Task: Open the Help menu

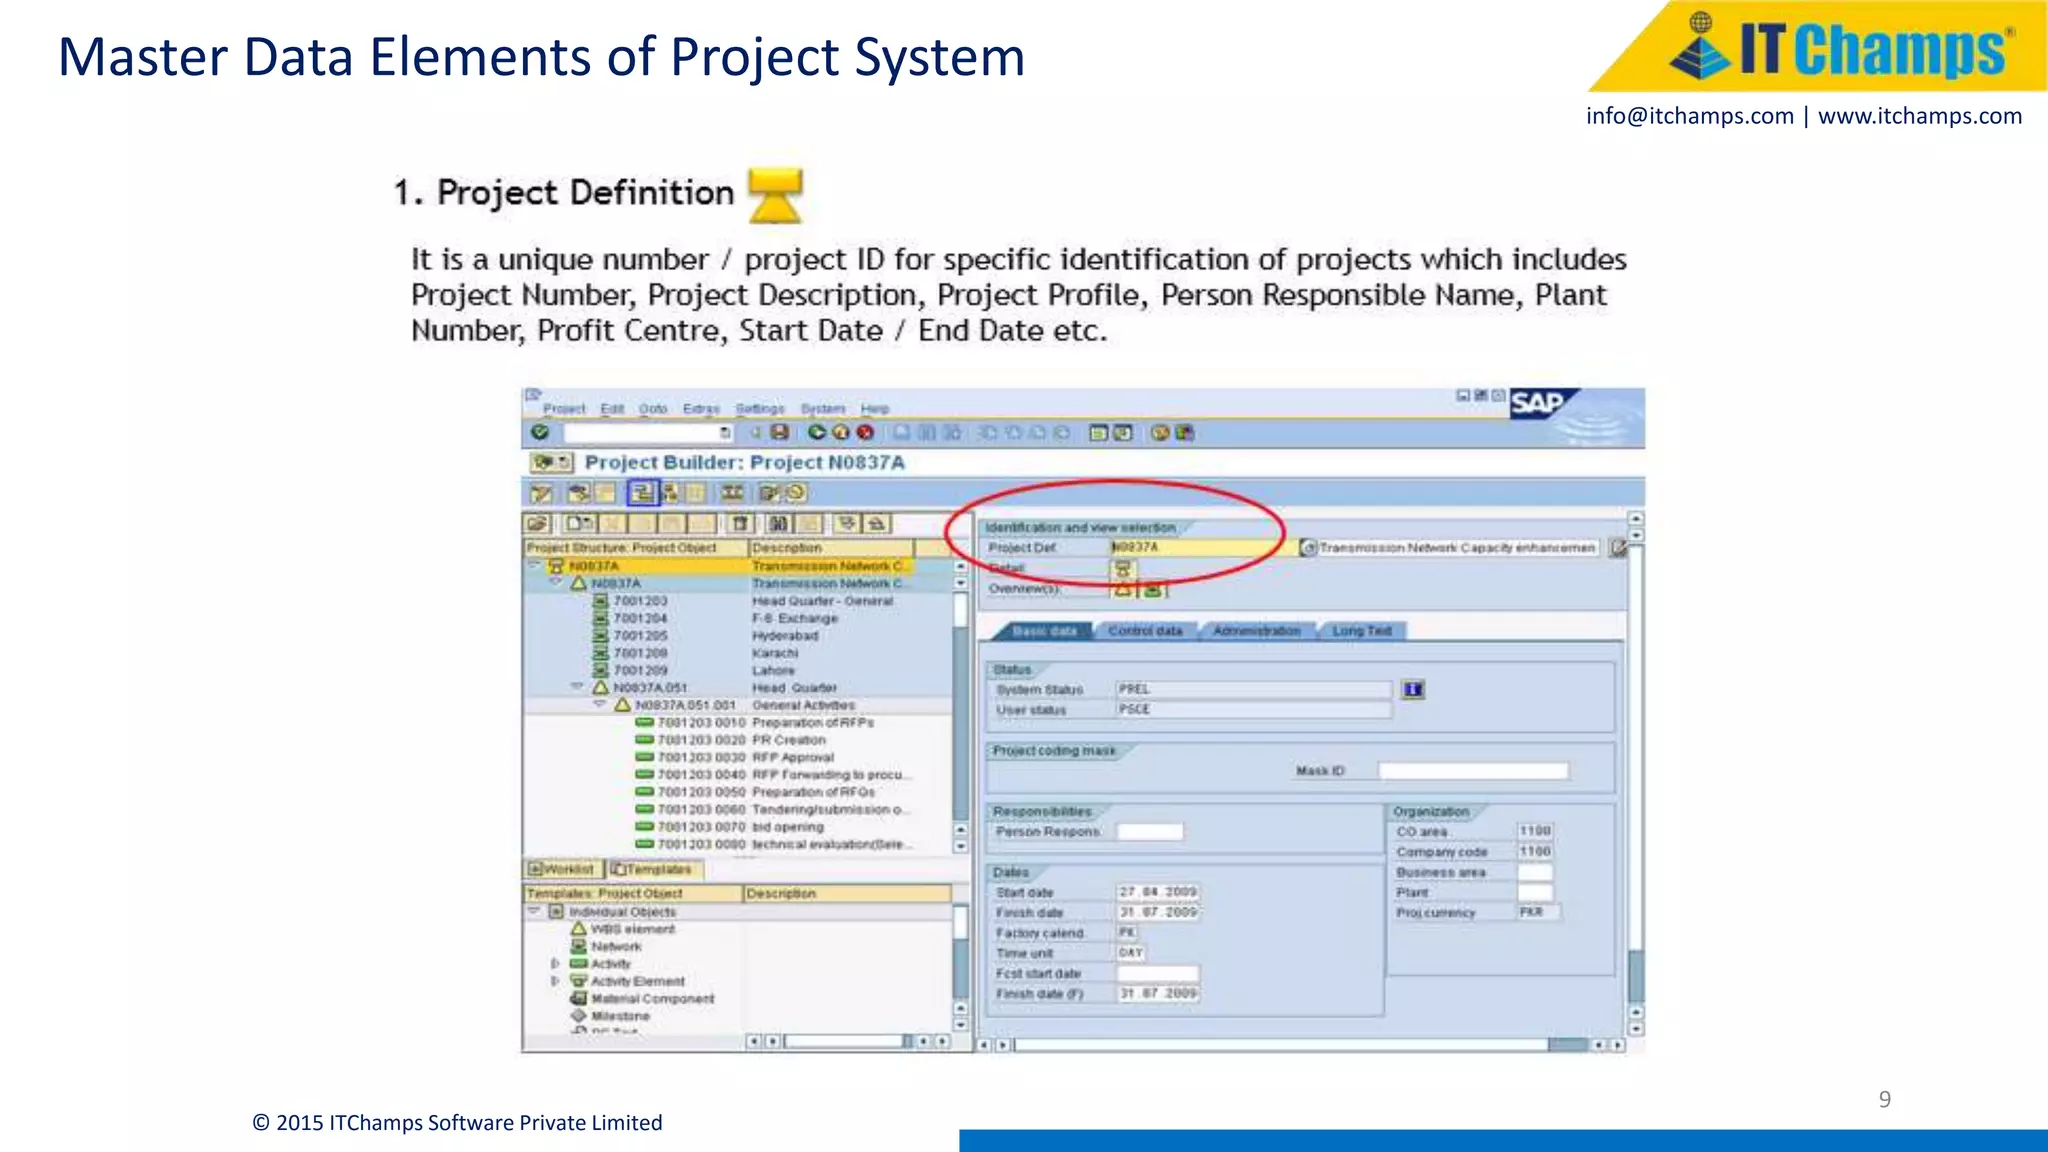Action: (875, 409)
